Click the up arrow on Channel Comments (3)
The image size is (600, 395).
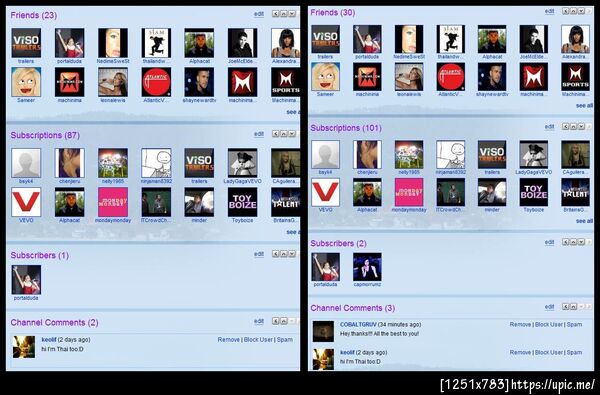click(573, 307)
